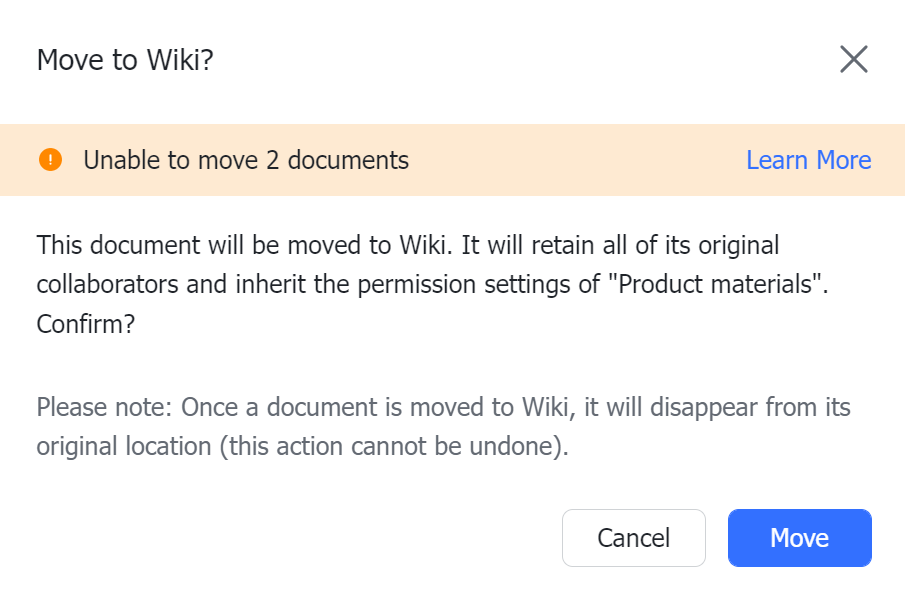Open Learn More about the move failure

[809, 160]
